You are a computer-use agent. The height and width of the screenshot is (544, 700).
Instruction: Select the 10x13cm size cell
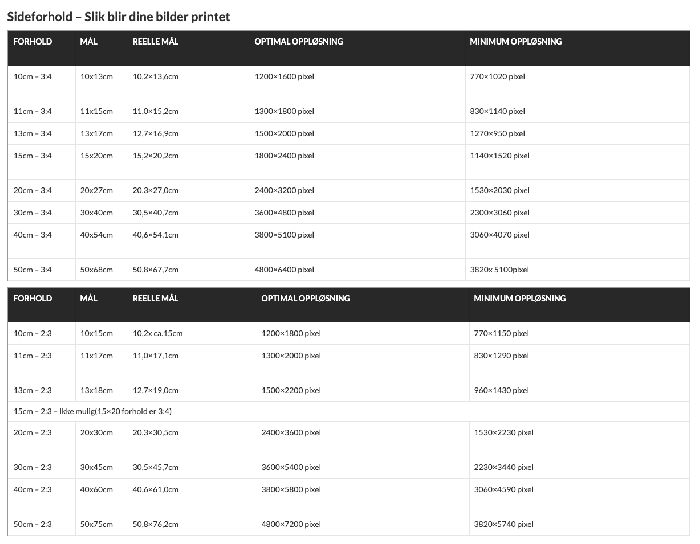pos(96,76)
